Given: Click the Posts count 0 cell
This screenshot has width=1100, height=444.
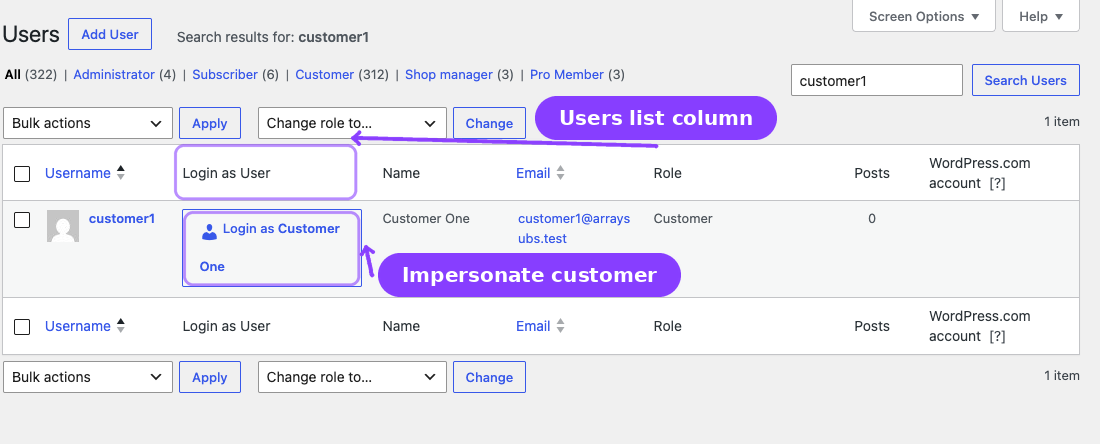Looking at the screenshot, I should click(x=872, y=218).
